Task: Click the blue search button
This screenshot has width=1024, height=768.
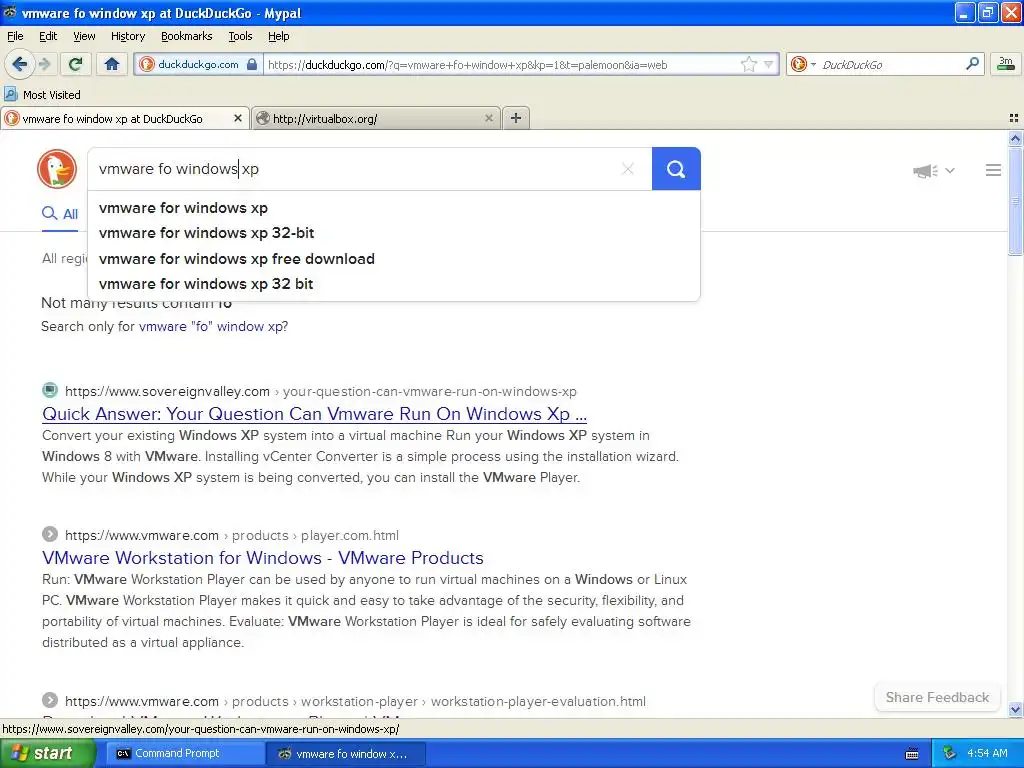Action: point(676,169)
